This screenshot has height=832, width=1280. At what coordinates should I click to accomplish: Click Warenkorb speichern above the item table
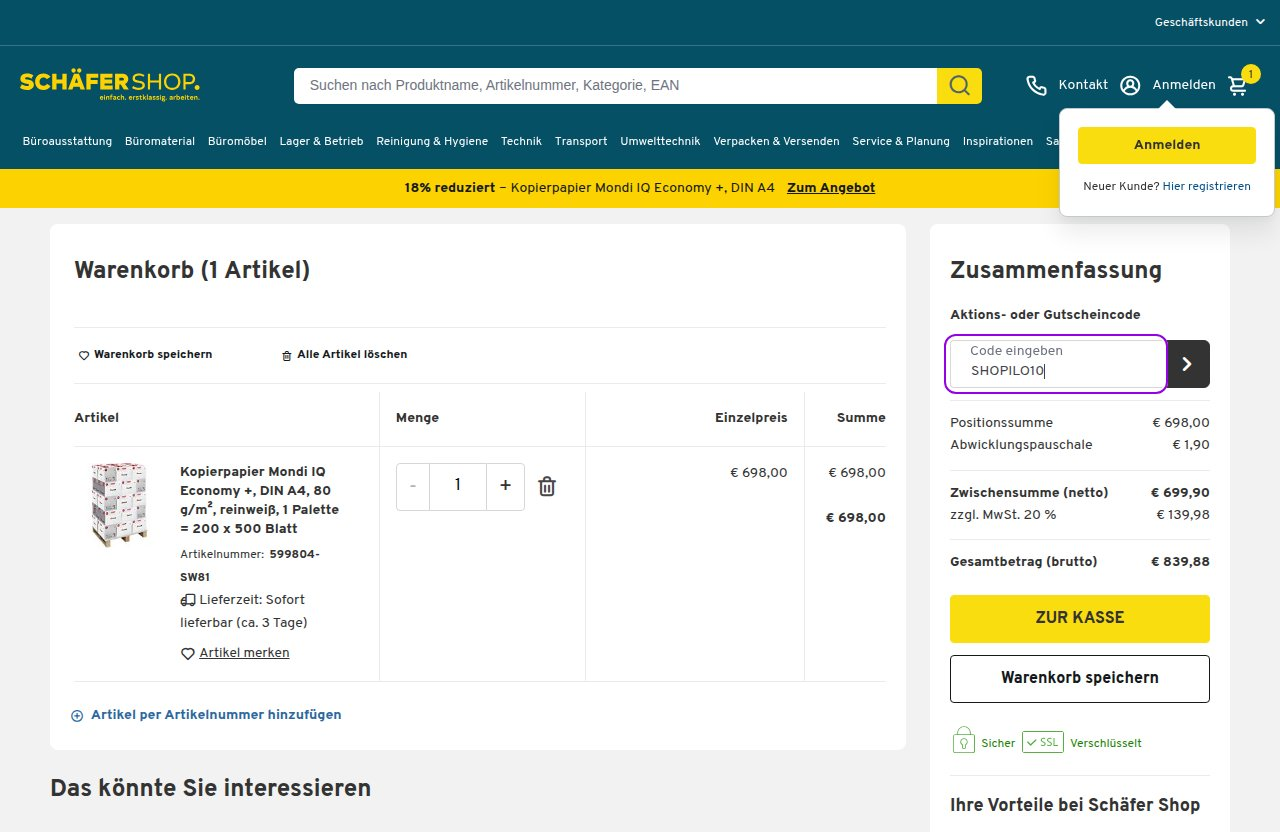pyautogui.click(x=153, y=355)
